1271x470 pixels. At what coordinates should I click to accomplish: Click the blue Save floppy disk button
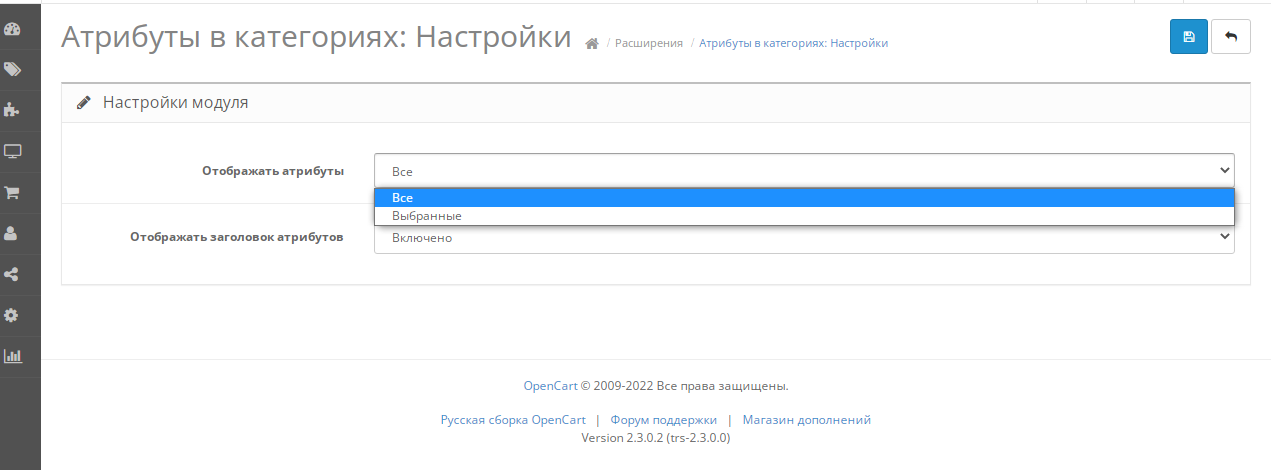(x=1188, y=37)
